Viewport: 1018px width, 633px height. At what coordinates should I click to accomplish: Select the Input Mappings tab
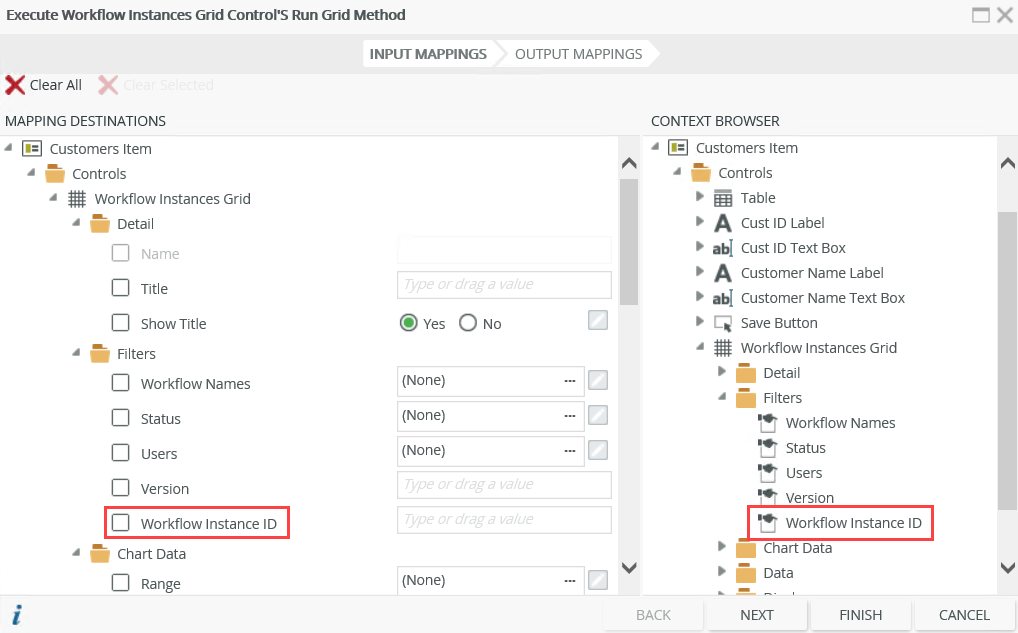coord(428,54)
